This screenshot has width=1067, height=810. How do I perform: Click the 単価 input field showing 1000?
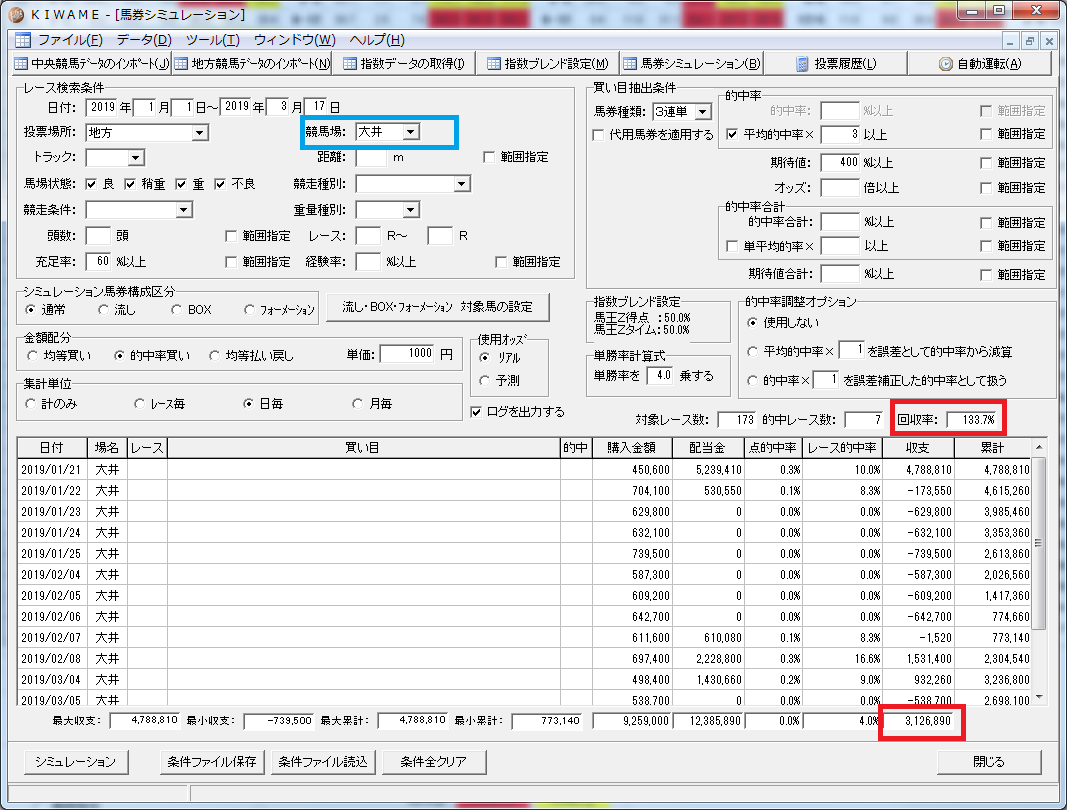coord(408,353)
